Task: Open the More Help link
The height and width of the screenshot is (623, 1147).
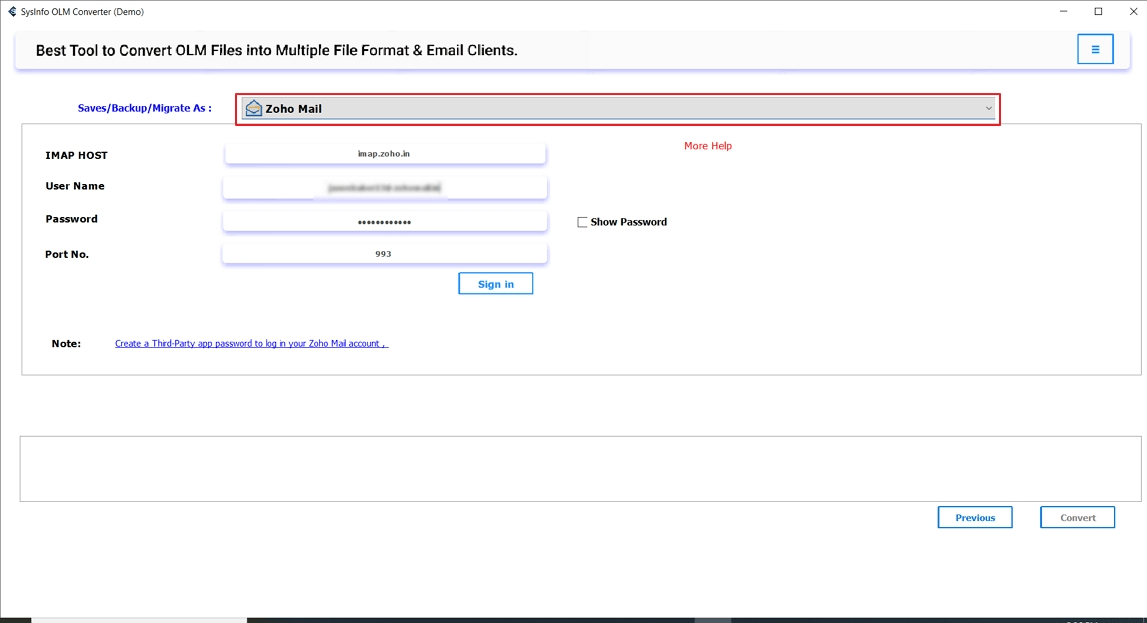Action: tap(707, 146)
